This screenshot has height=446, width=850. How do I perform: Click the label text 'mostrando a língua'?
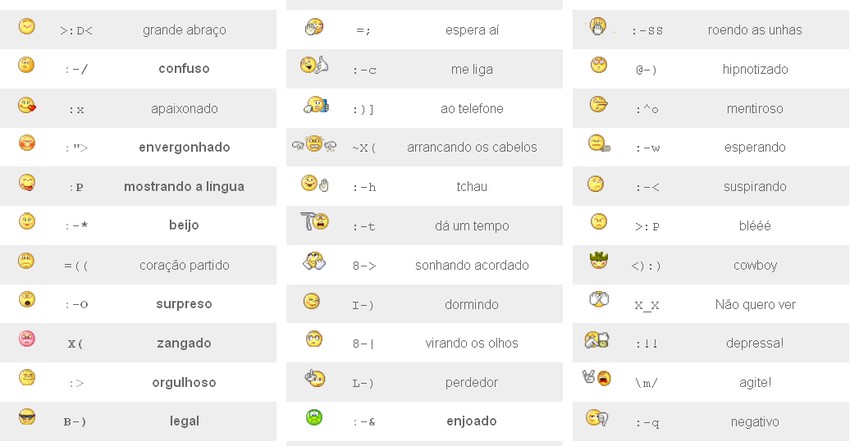[x=184, y=186]
